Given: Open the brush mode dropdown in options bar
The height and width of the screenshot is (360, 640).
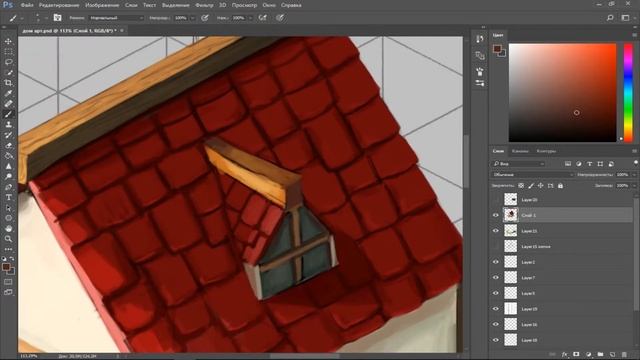Looking at the screenshot, I should click(x=116, y=18).
